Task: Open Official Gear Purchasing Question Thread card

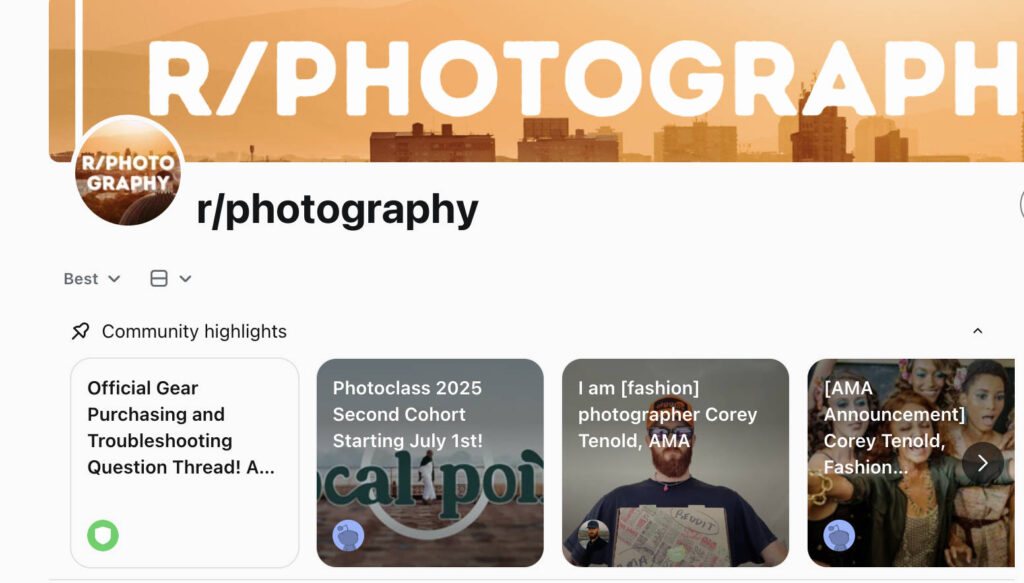Action: click(185, 463)
